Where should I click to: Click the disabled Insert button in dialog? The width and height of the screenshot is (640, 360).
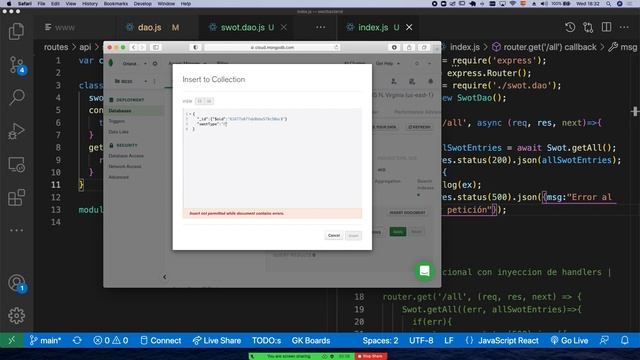coord(353,236)
